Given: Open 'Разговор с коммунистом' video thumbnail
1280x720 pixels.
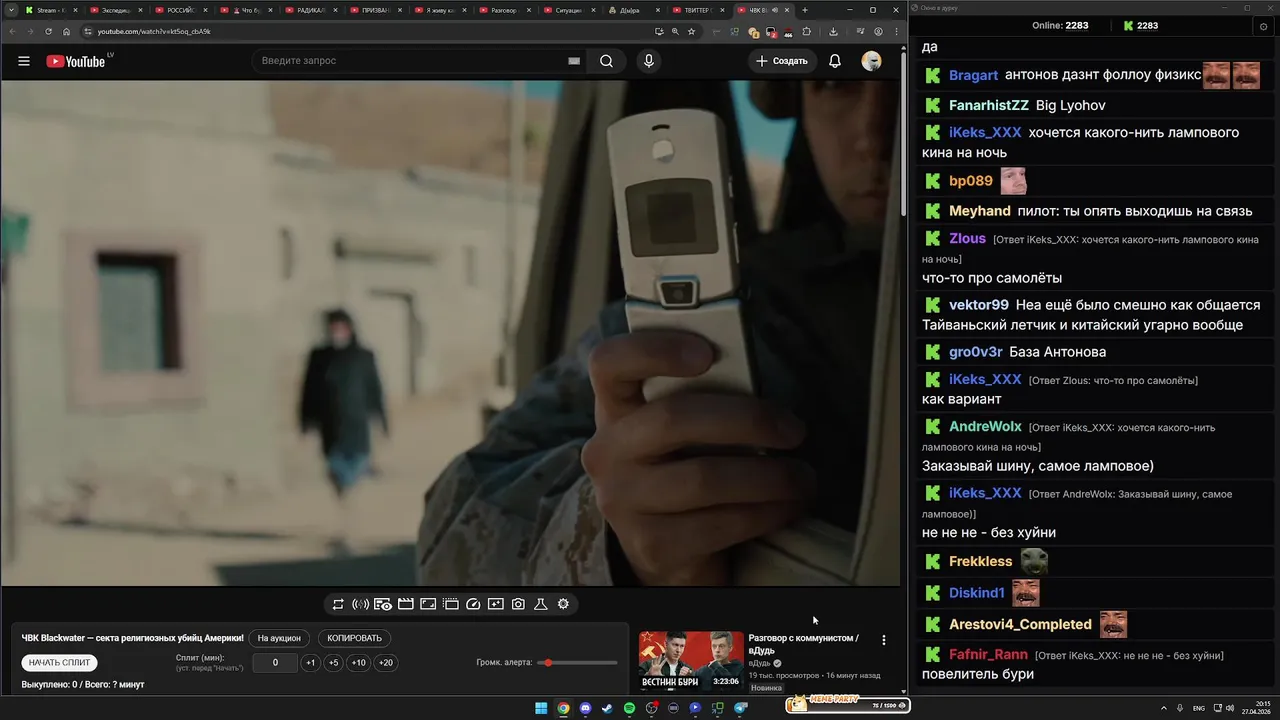Looking at the screenshot, I should tap(691, 660).
